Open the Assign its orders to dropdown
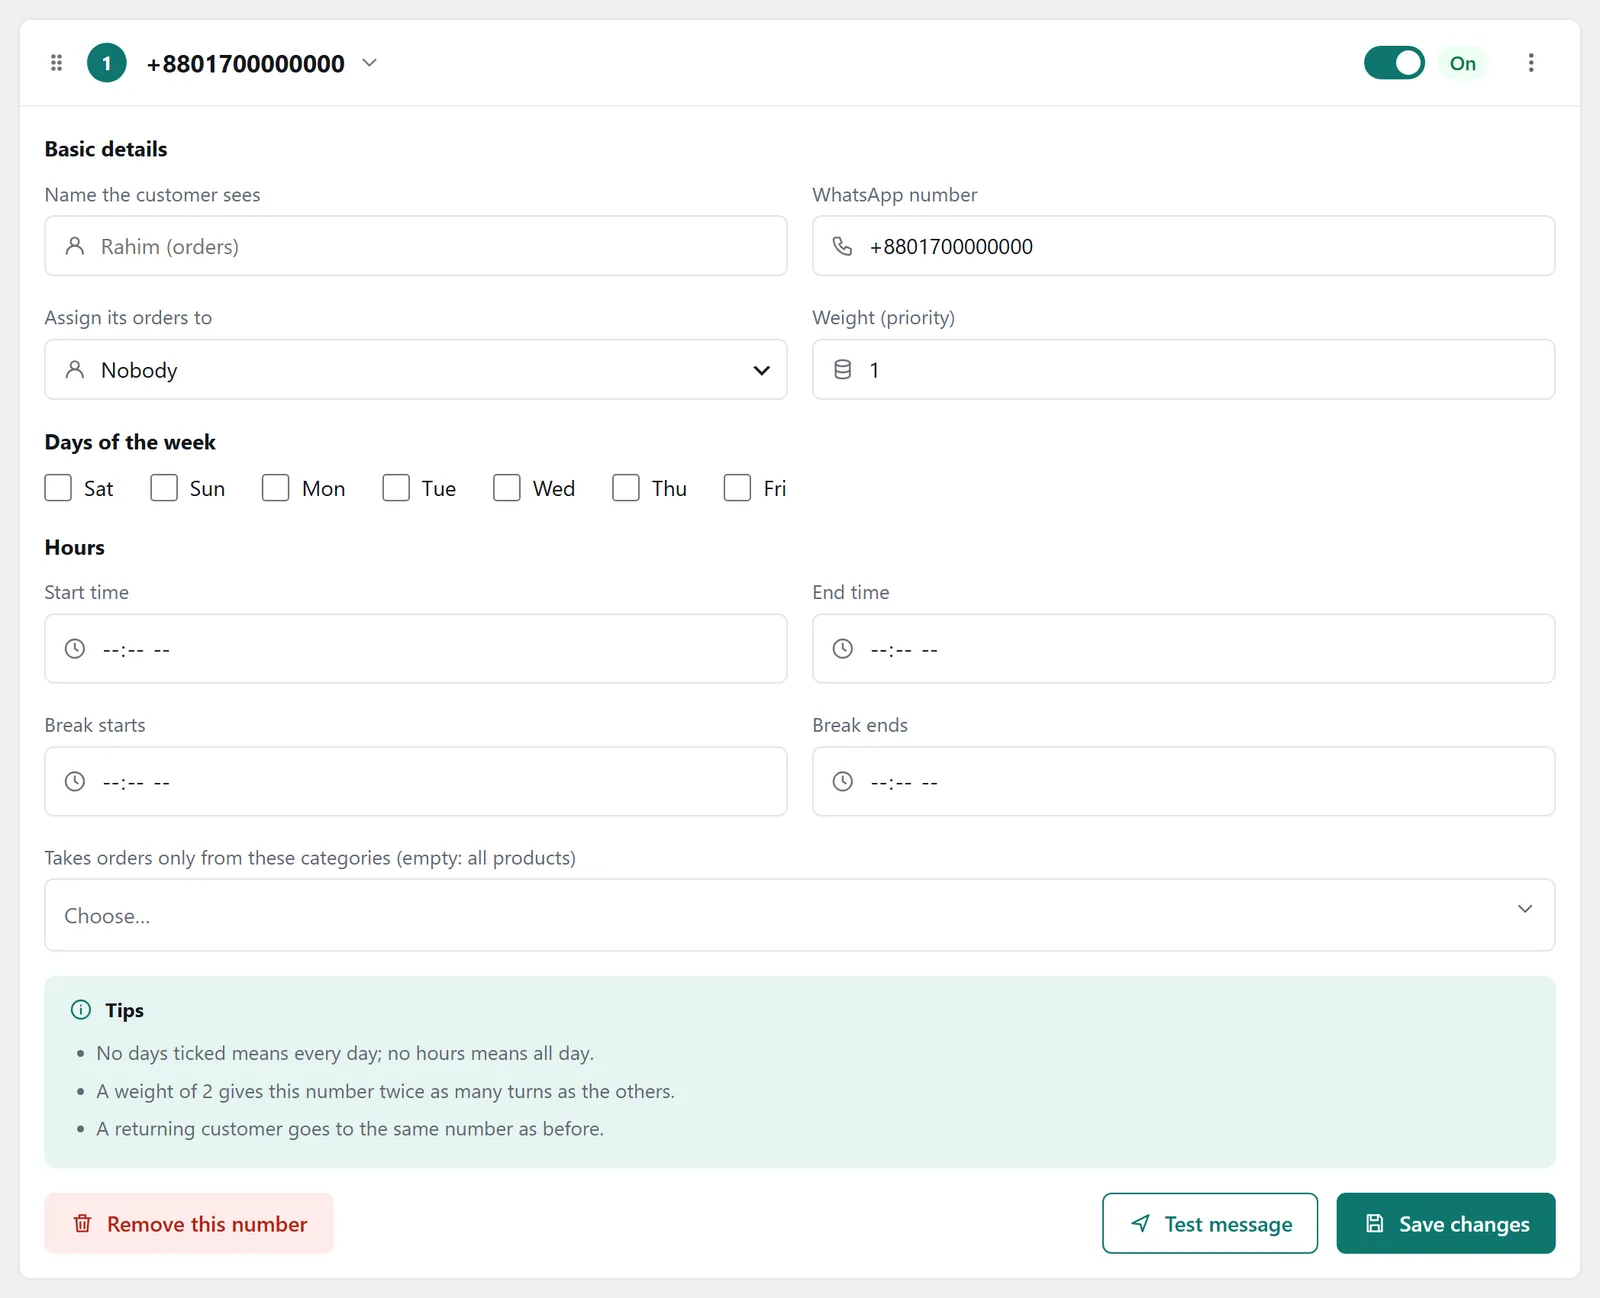 click(x=416, y=370)
